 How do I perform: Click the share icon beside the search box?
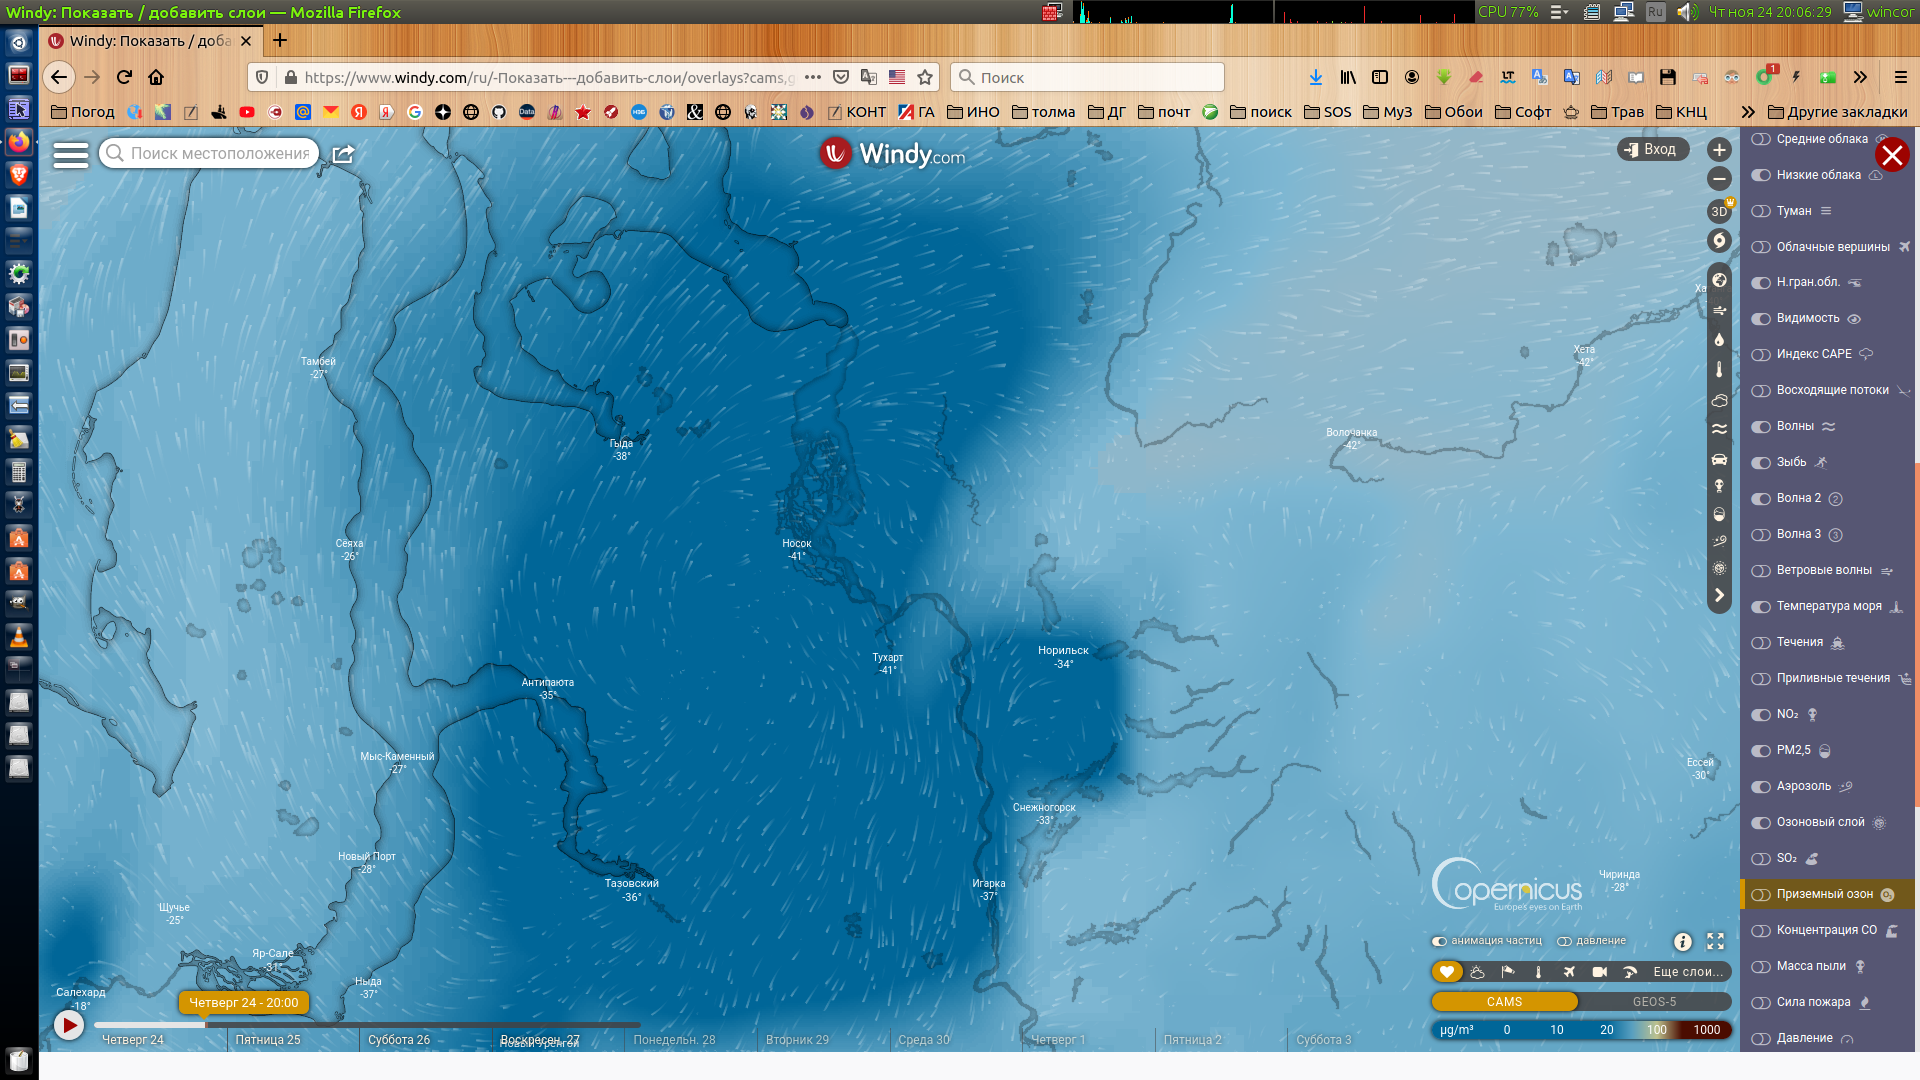[343, 154]
